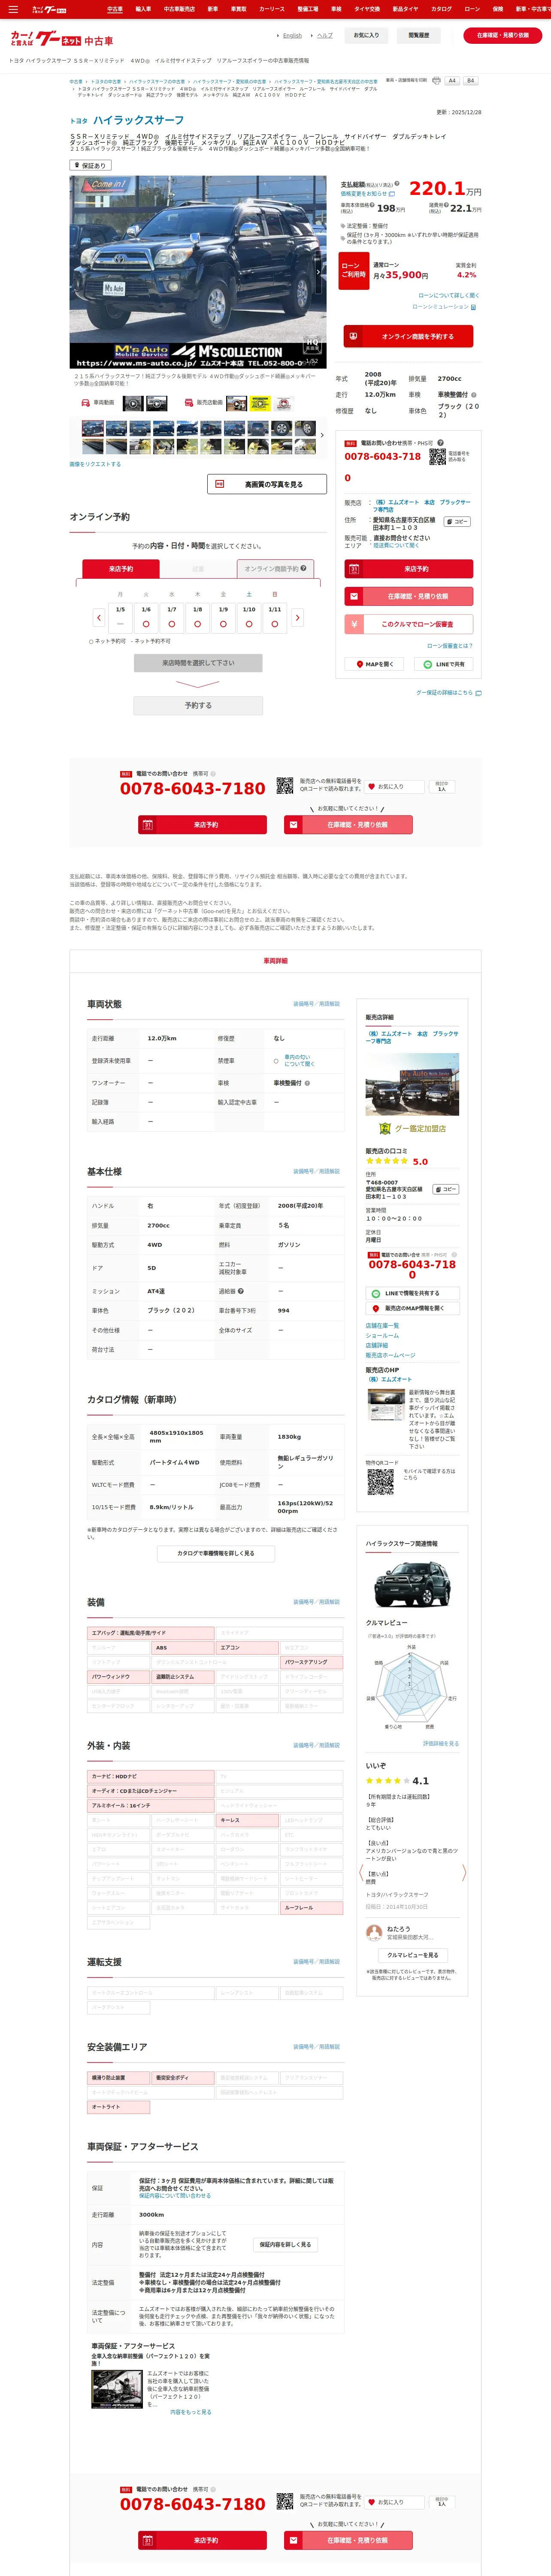551x2576 pixels.
Task: Open 来店時間を選択して下さい time selector
Action: click(x=198, y=663)
